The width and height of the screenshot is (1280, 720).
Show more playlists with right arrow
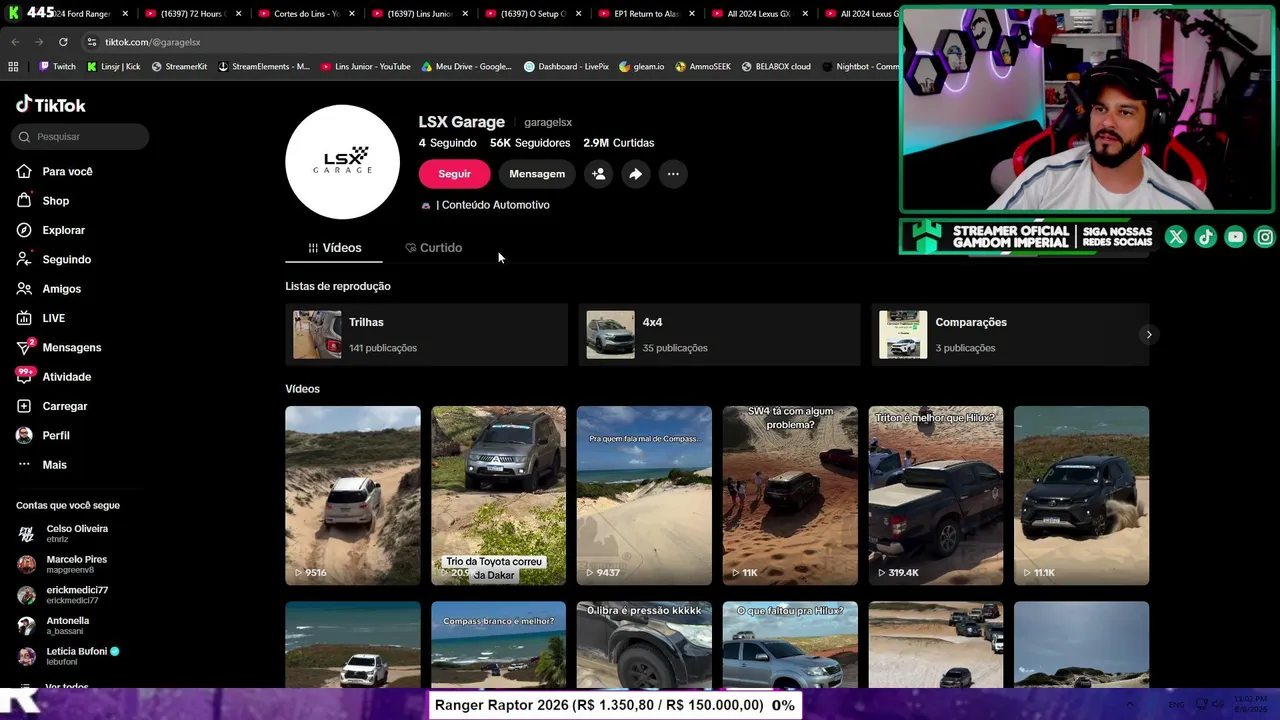tap(1148, 335)
